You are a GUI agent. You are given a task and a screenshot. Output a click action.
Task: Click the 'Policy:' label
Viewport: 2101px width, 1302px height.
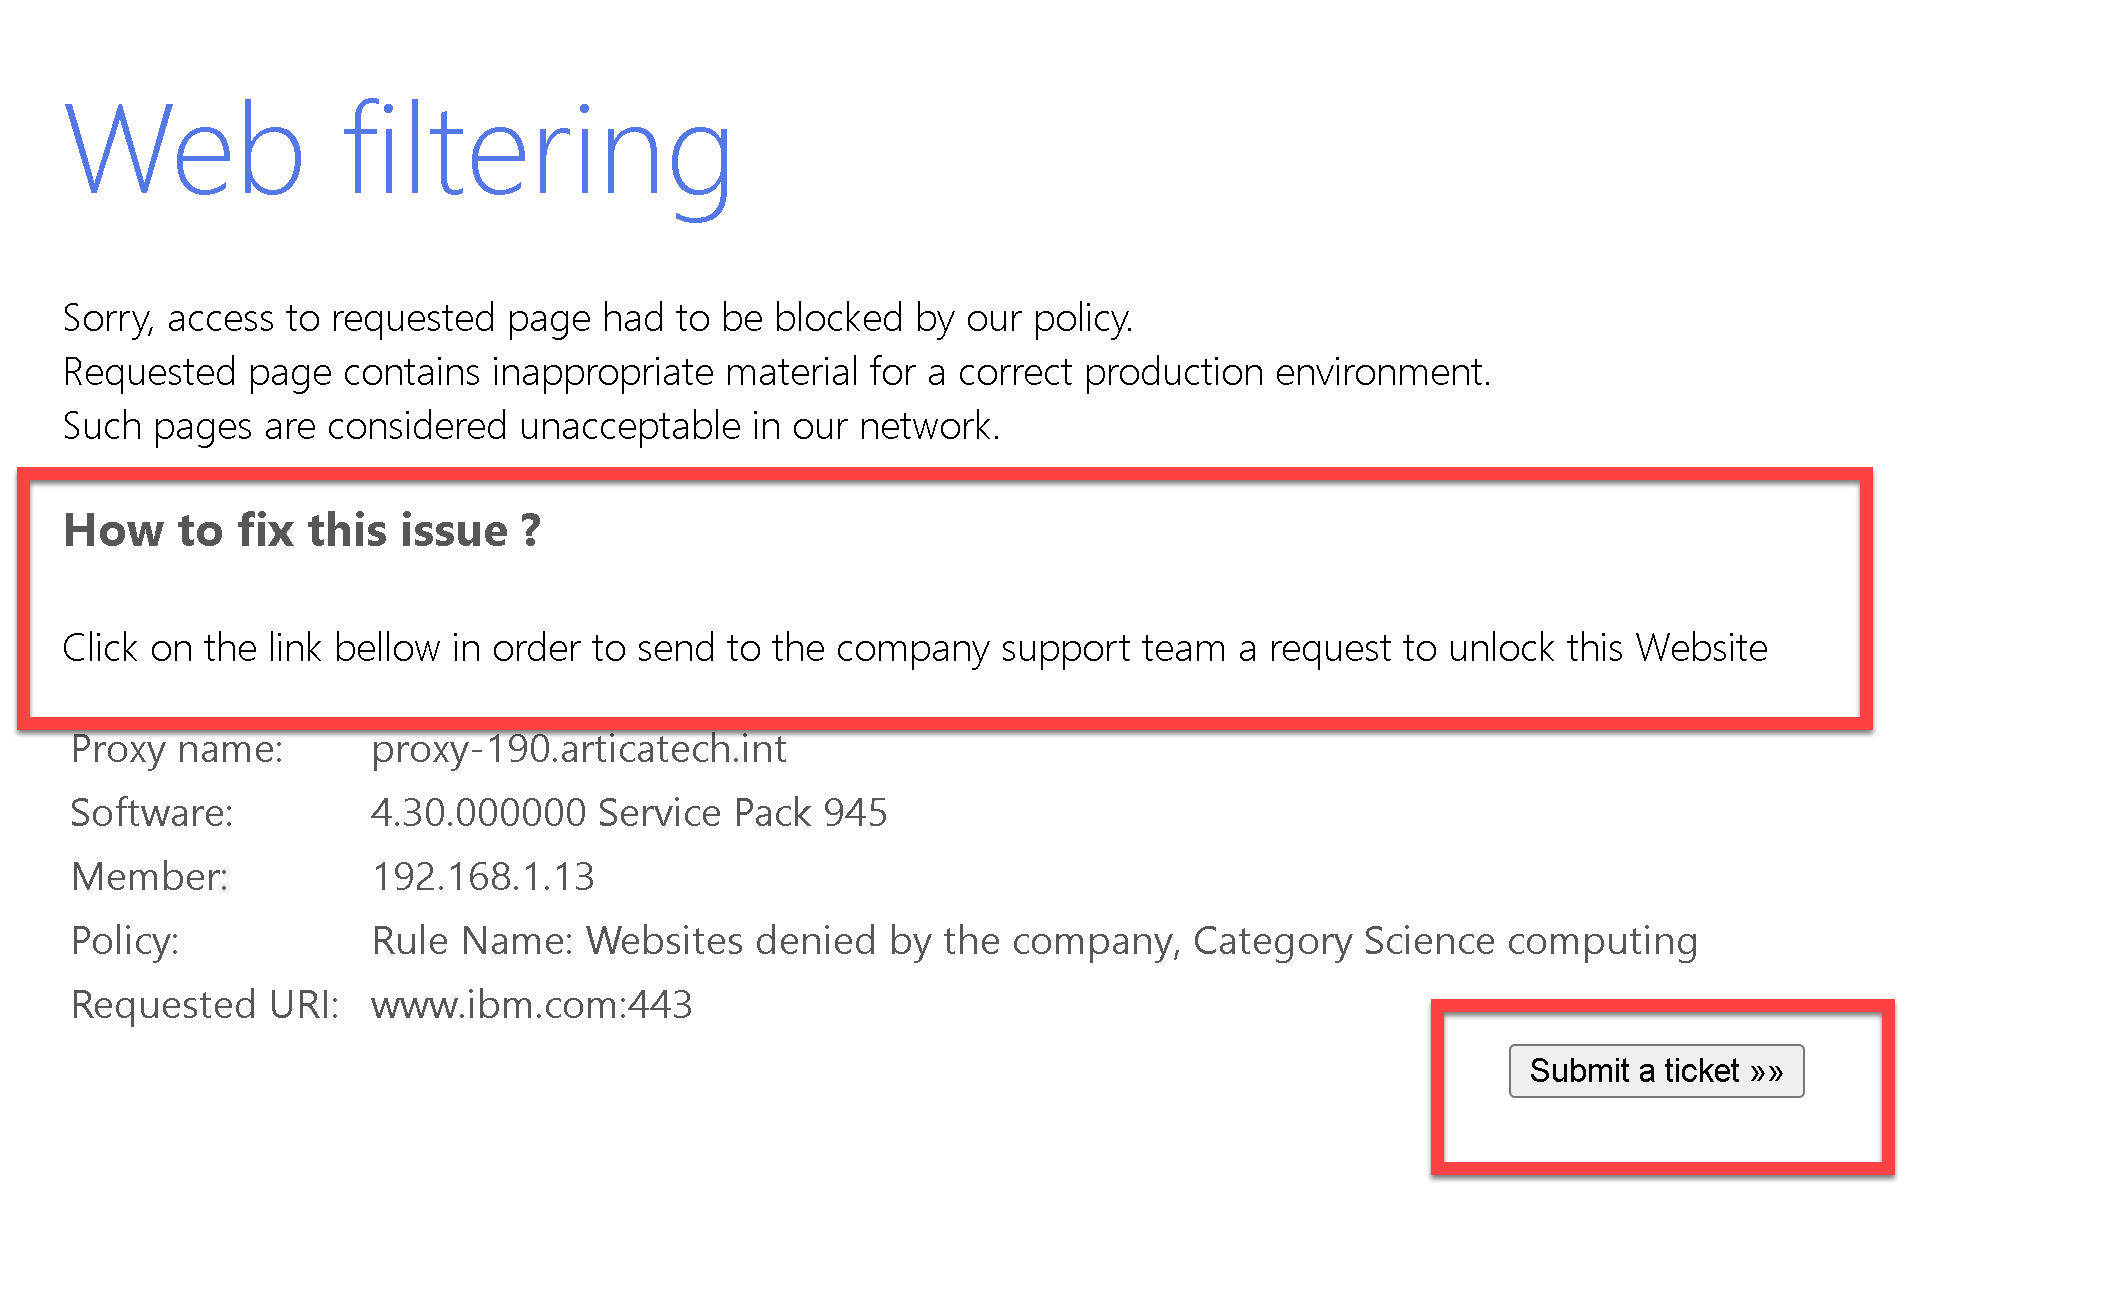point(125,941)
